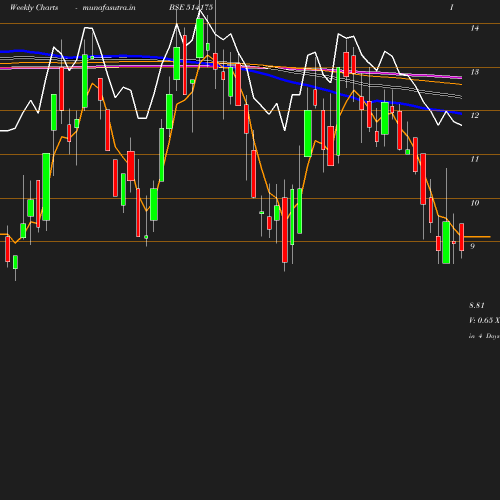Click the price axis label 10

475,203
